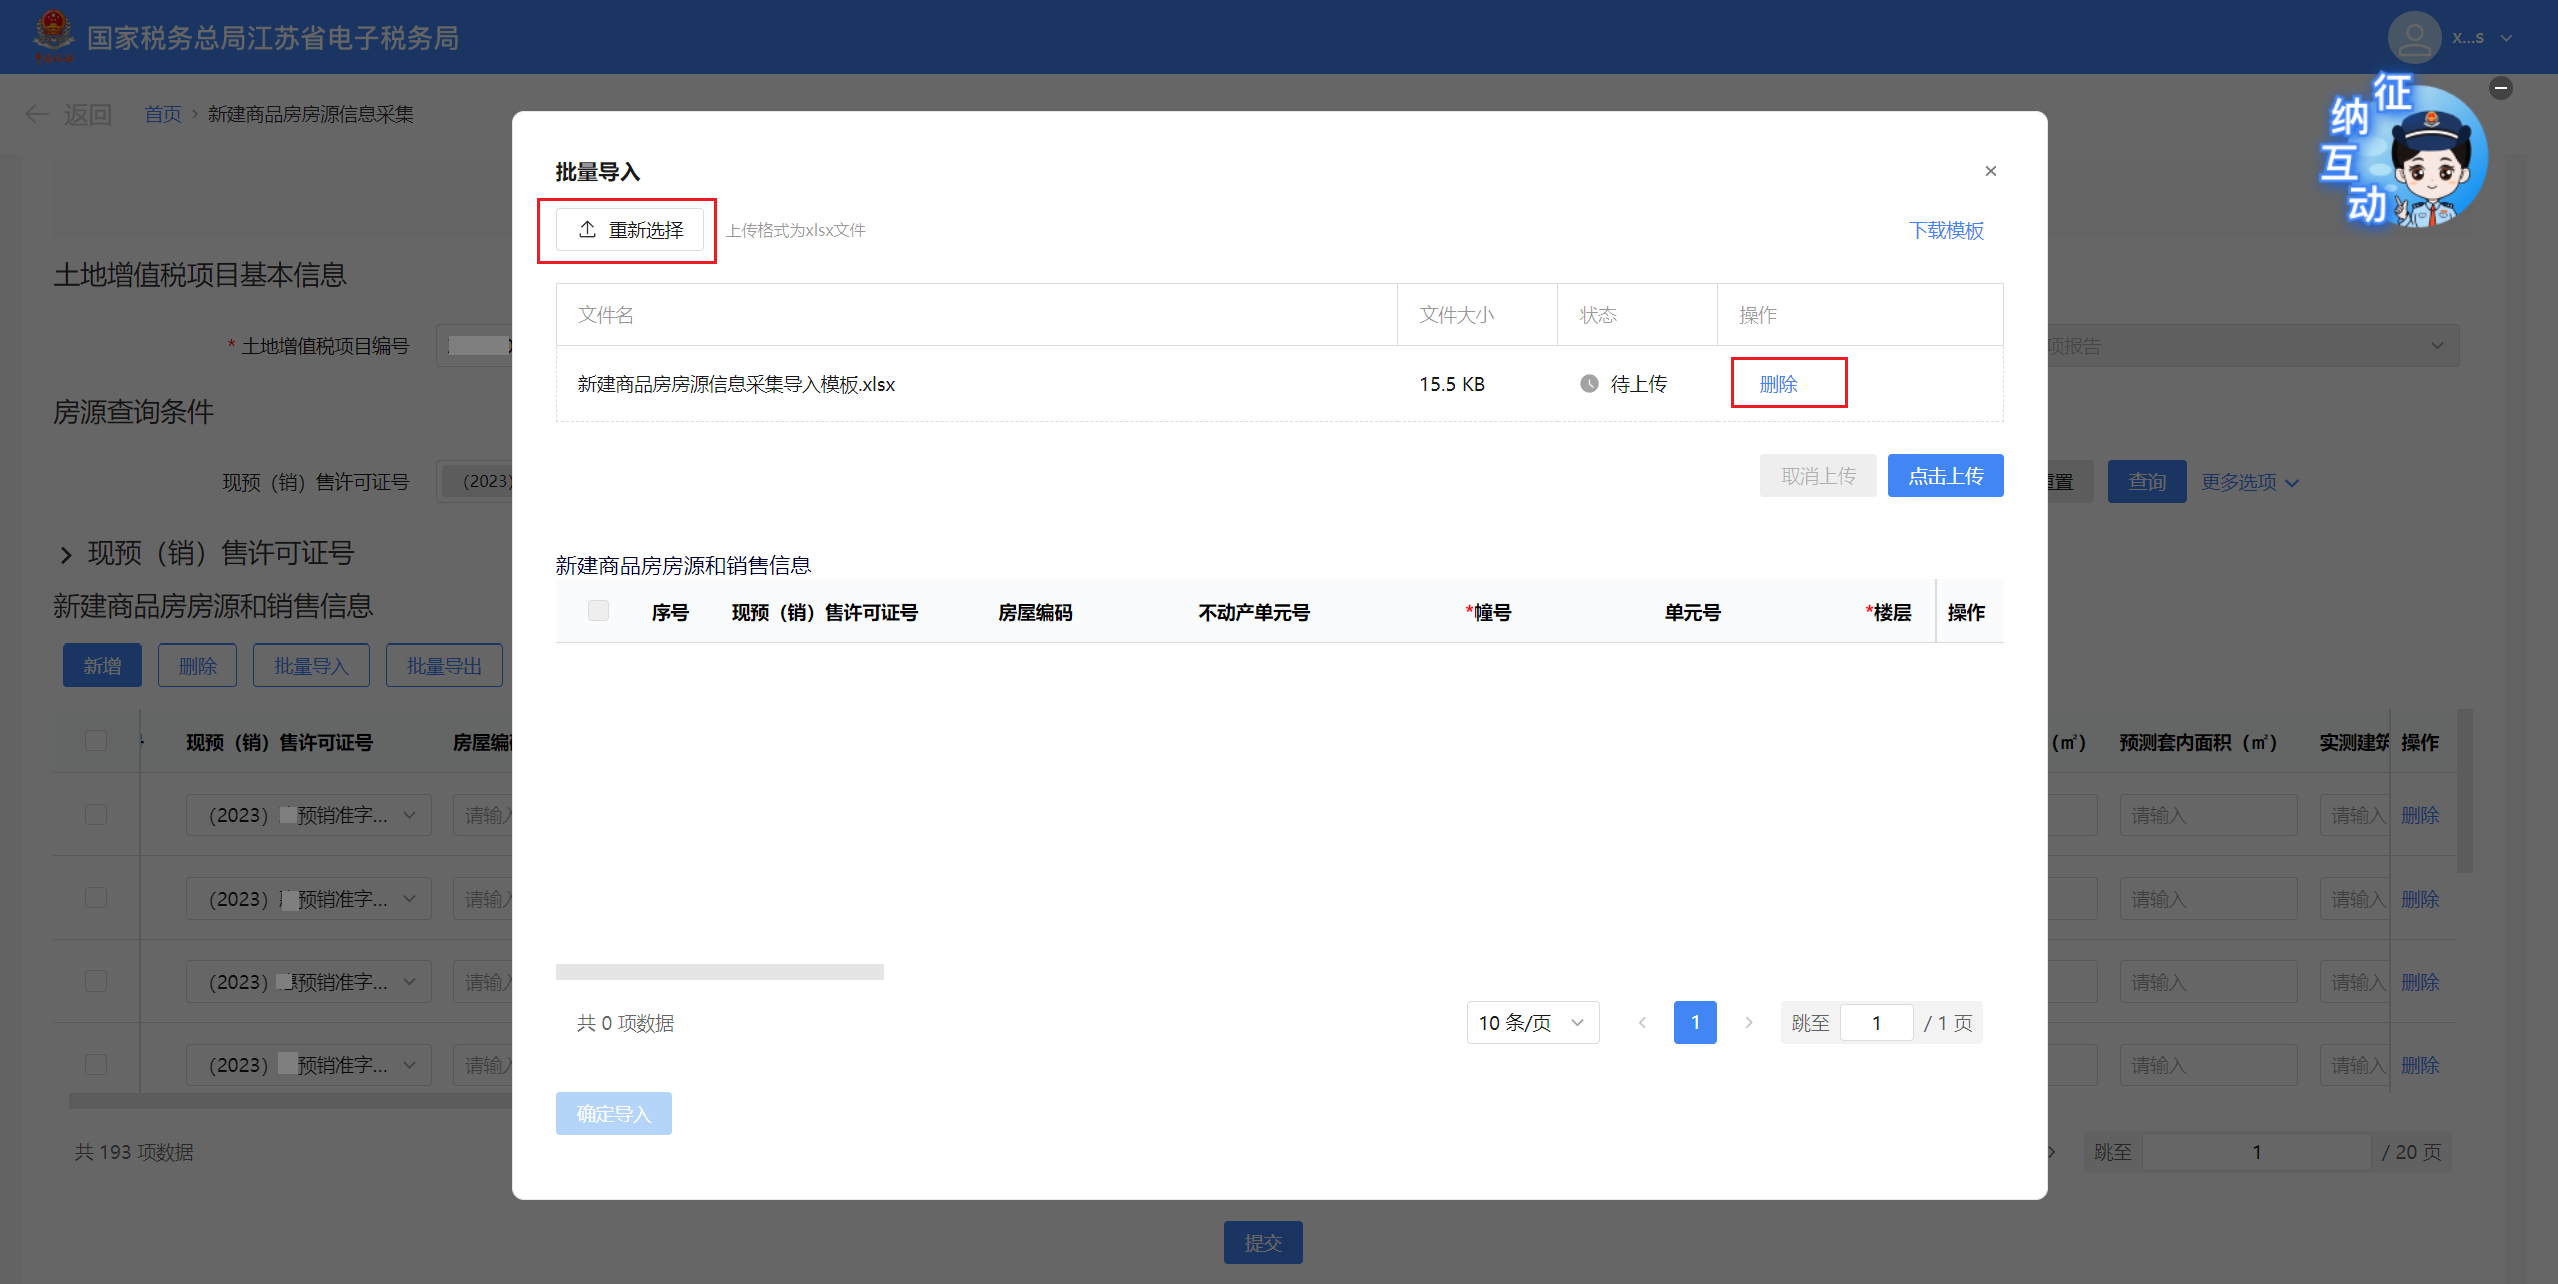
Task: Click the 下载模板 link
Action: [x=1945, y=230]
